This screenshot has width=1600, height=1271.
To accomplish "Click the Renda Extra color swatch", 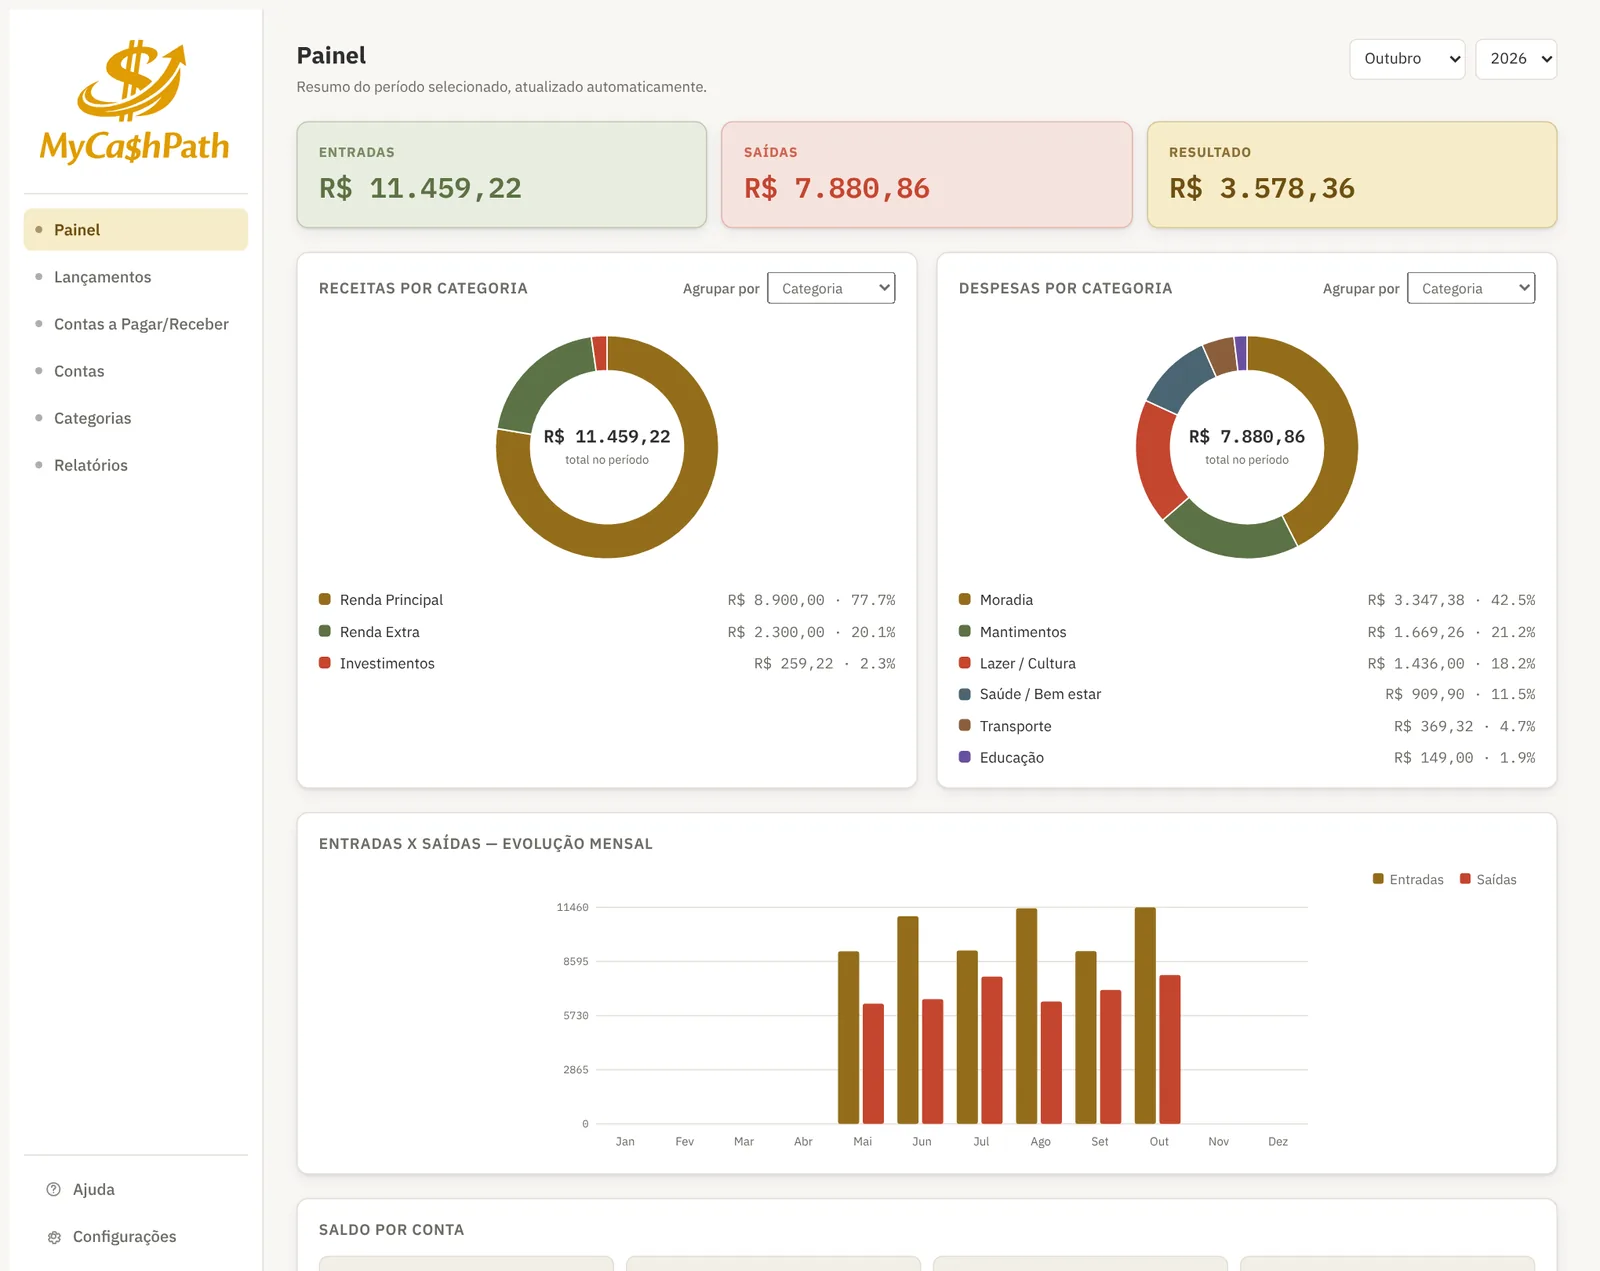I will click(325, 631).
